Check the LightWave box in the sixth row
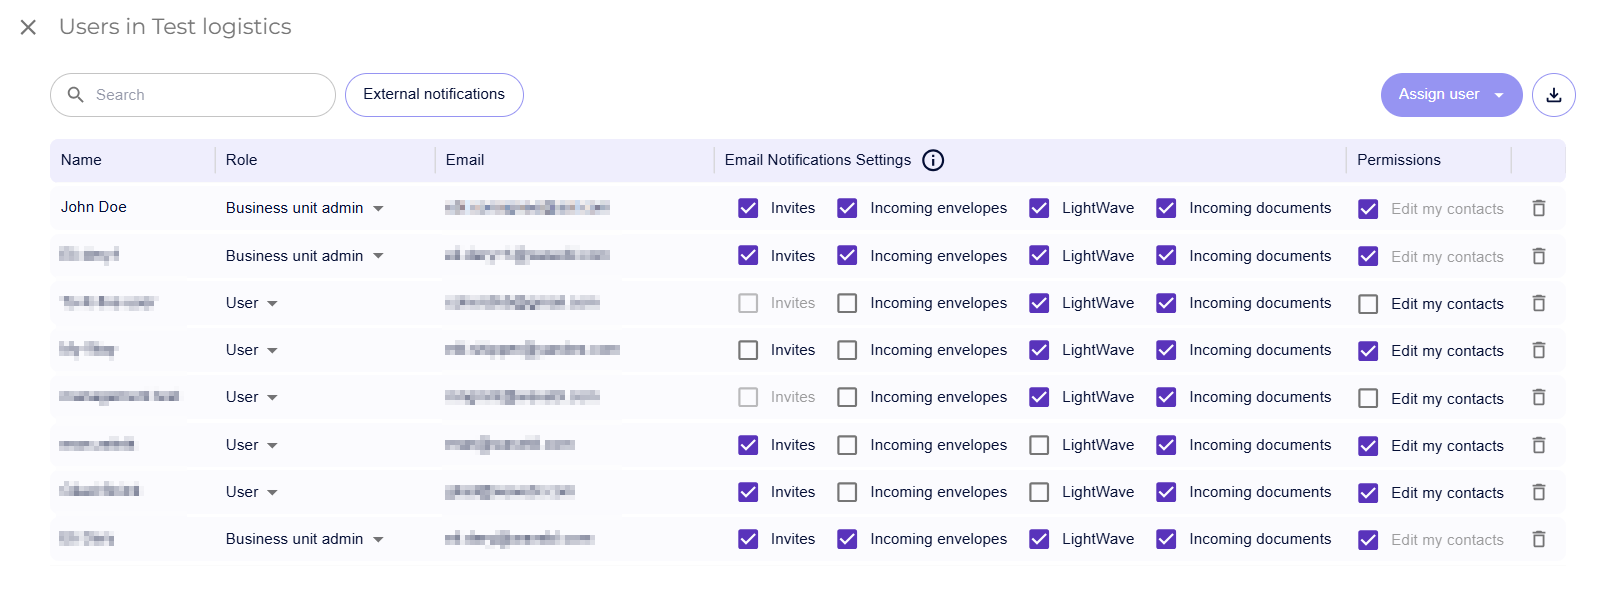 click(x=1039, y=445)
